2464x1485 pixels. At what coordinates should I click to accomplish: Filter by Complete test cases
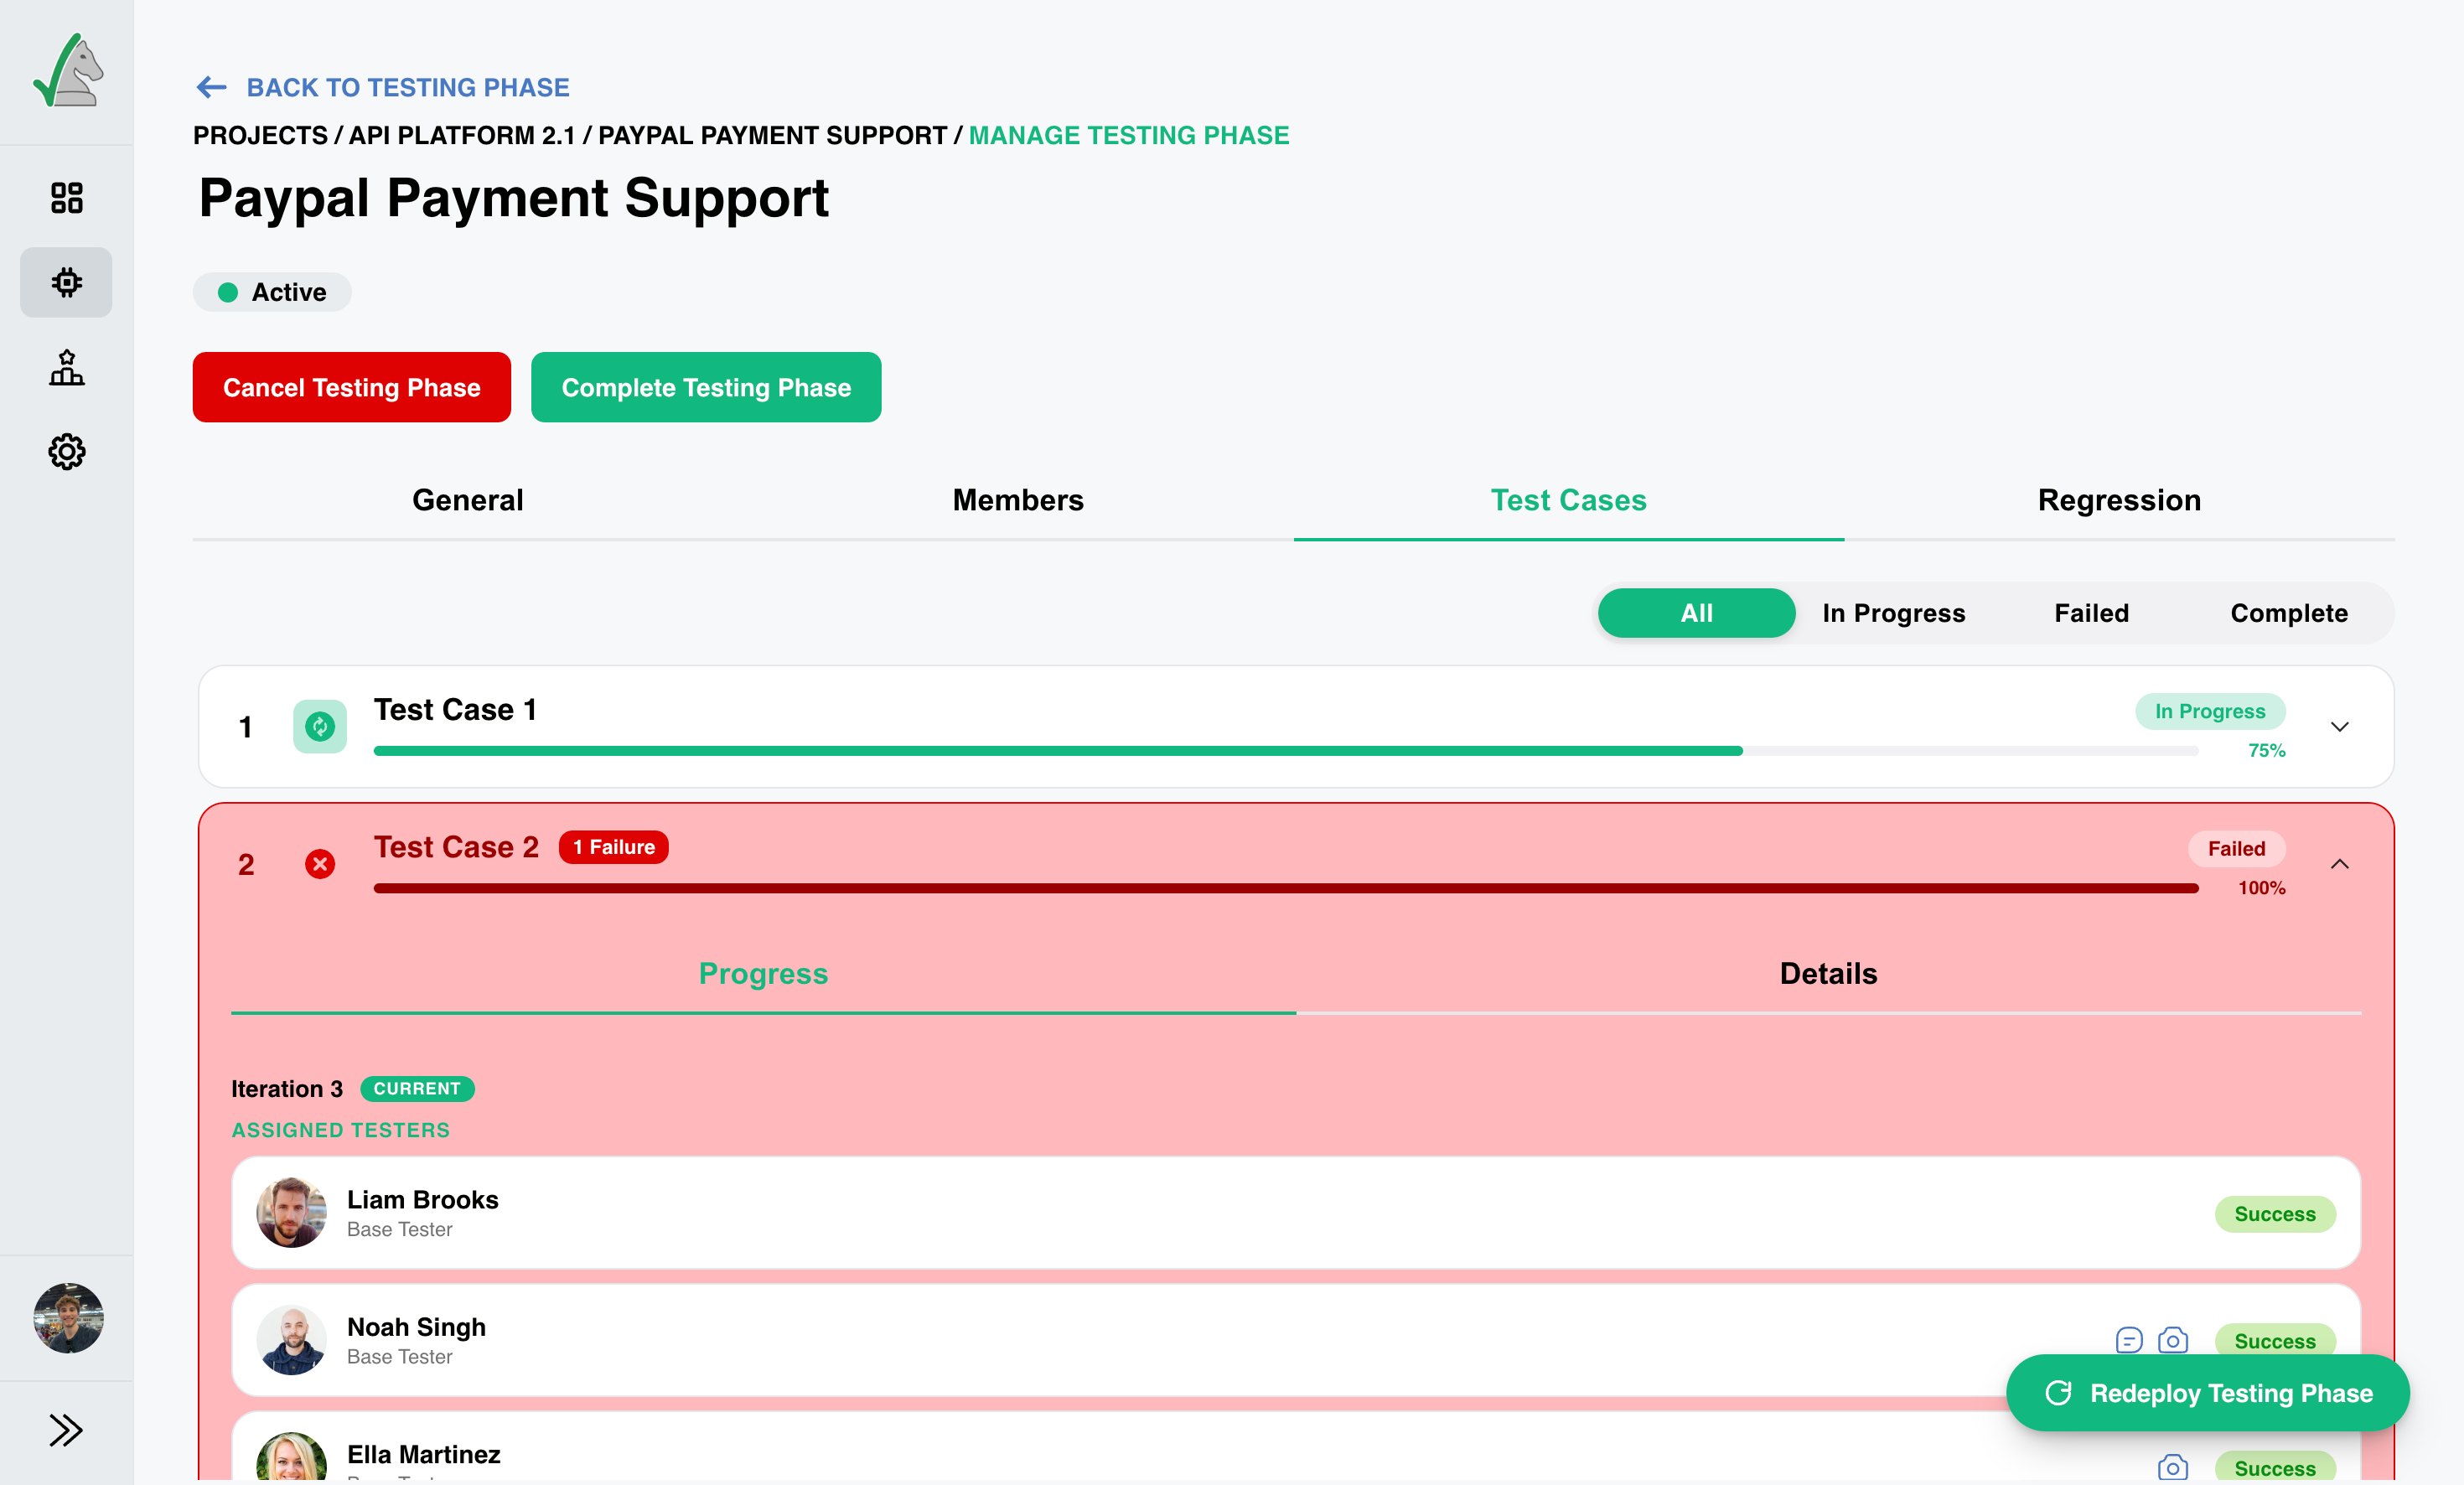(2289, 613)
